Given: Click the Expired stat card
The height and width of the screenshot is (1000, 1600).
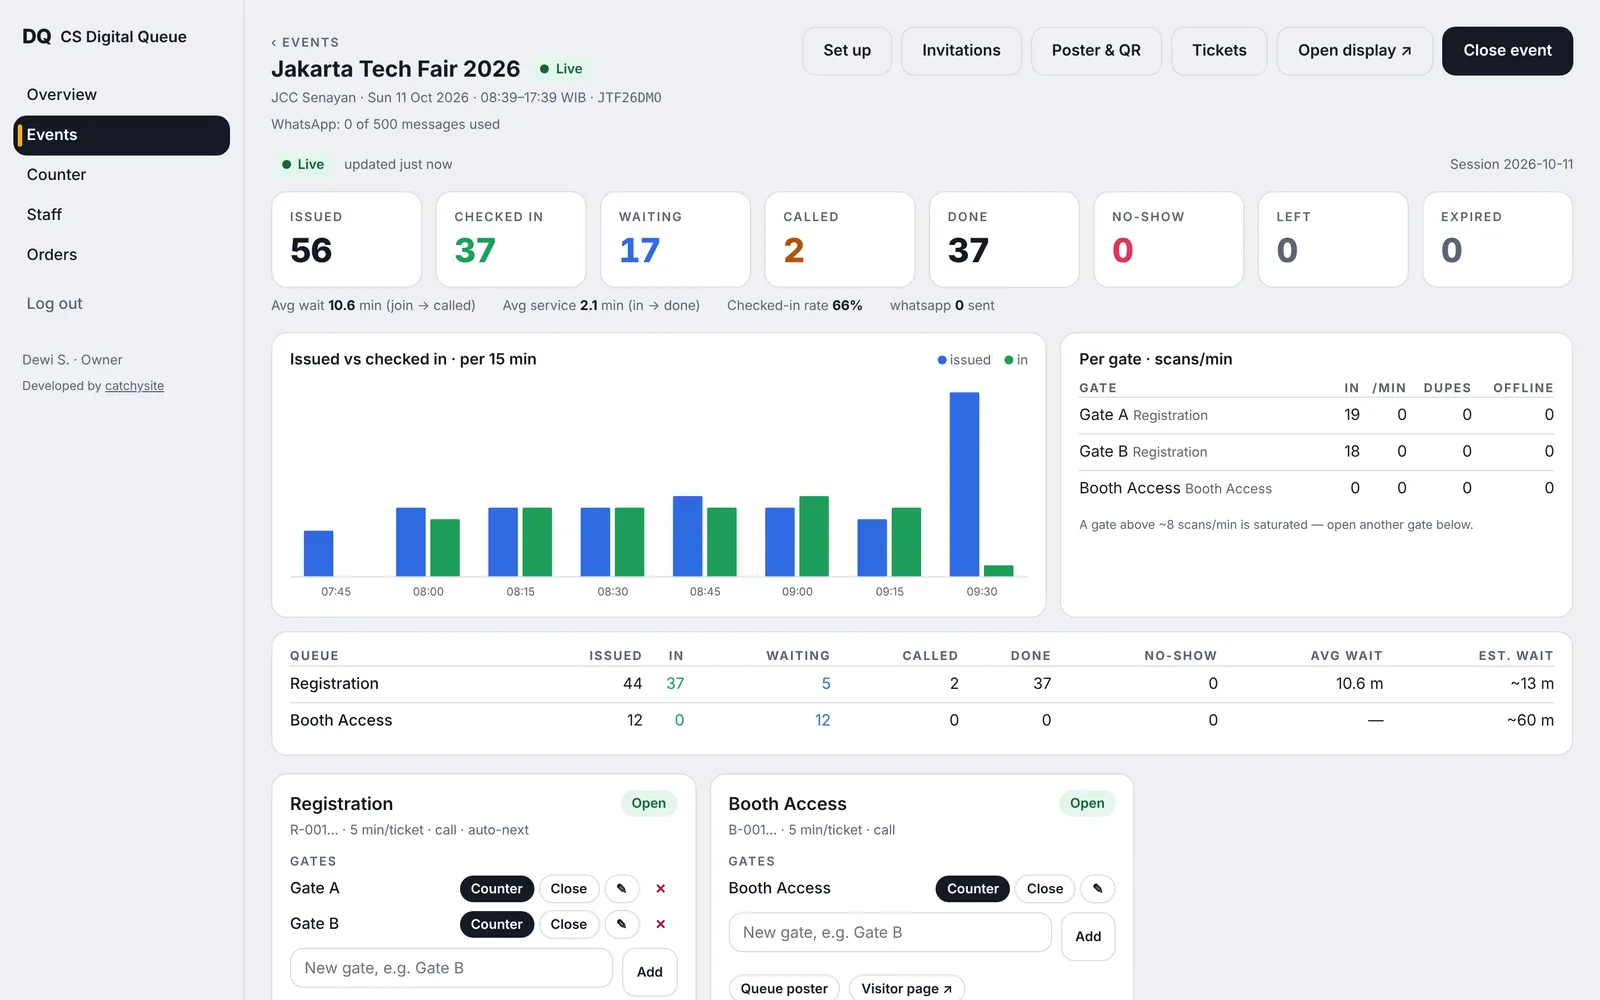Looking at the screenshot, I should coord(1497,240).
